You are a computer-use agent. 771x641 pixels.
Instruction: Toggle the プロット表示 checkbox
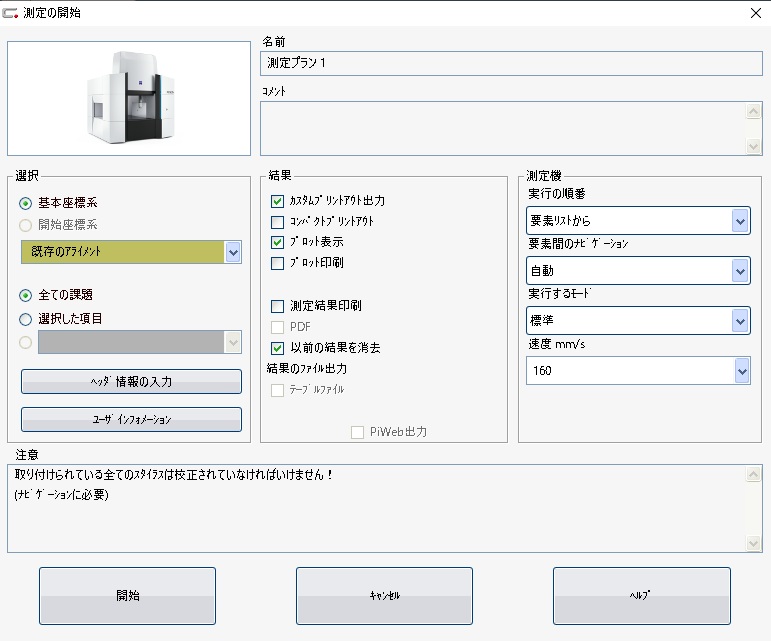click(x=277, y=242)
